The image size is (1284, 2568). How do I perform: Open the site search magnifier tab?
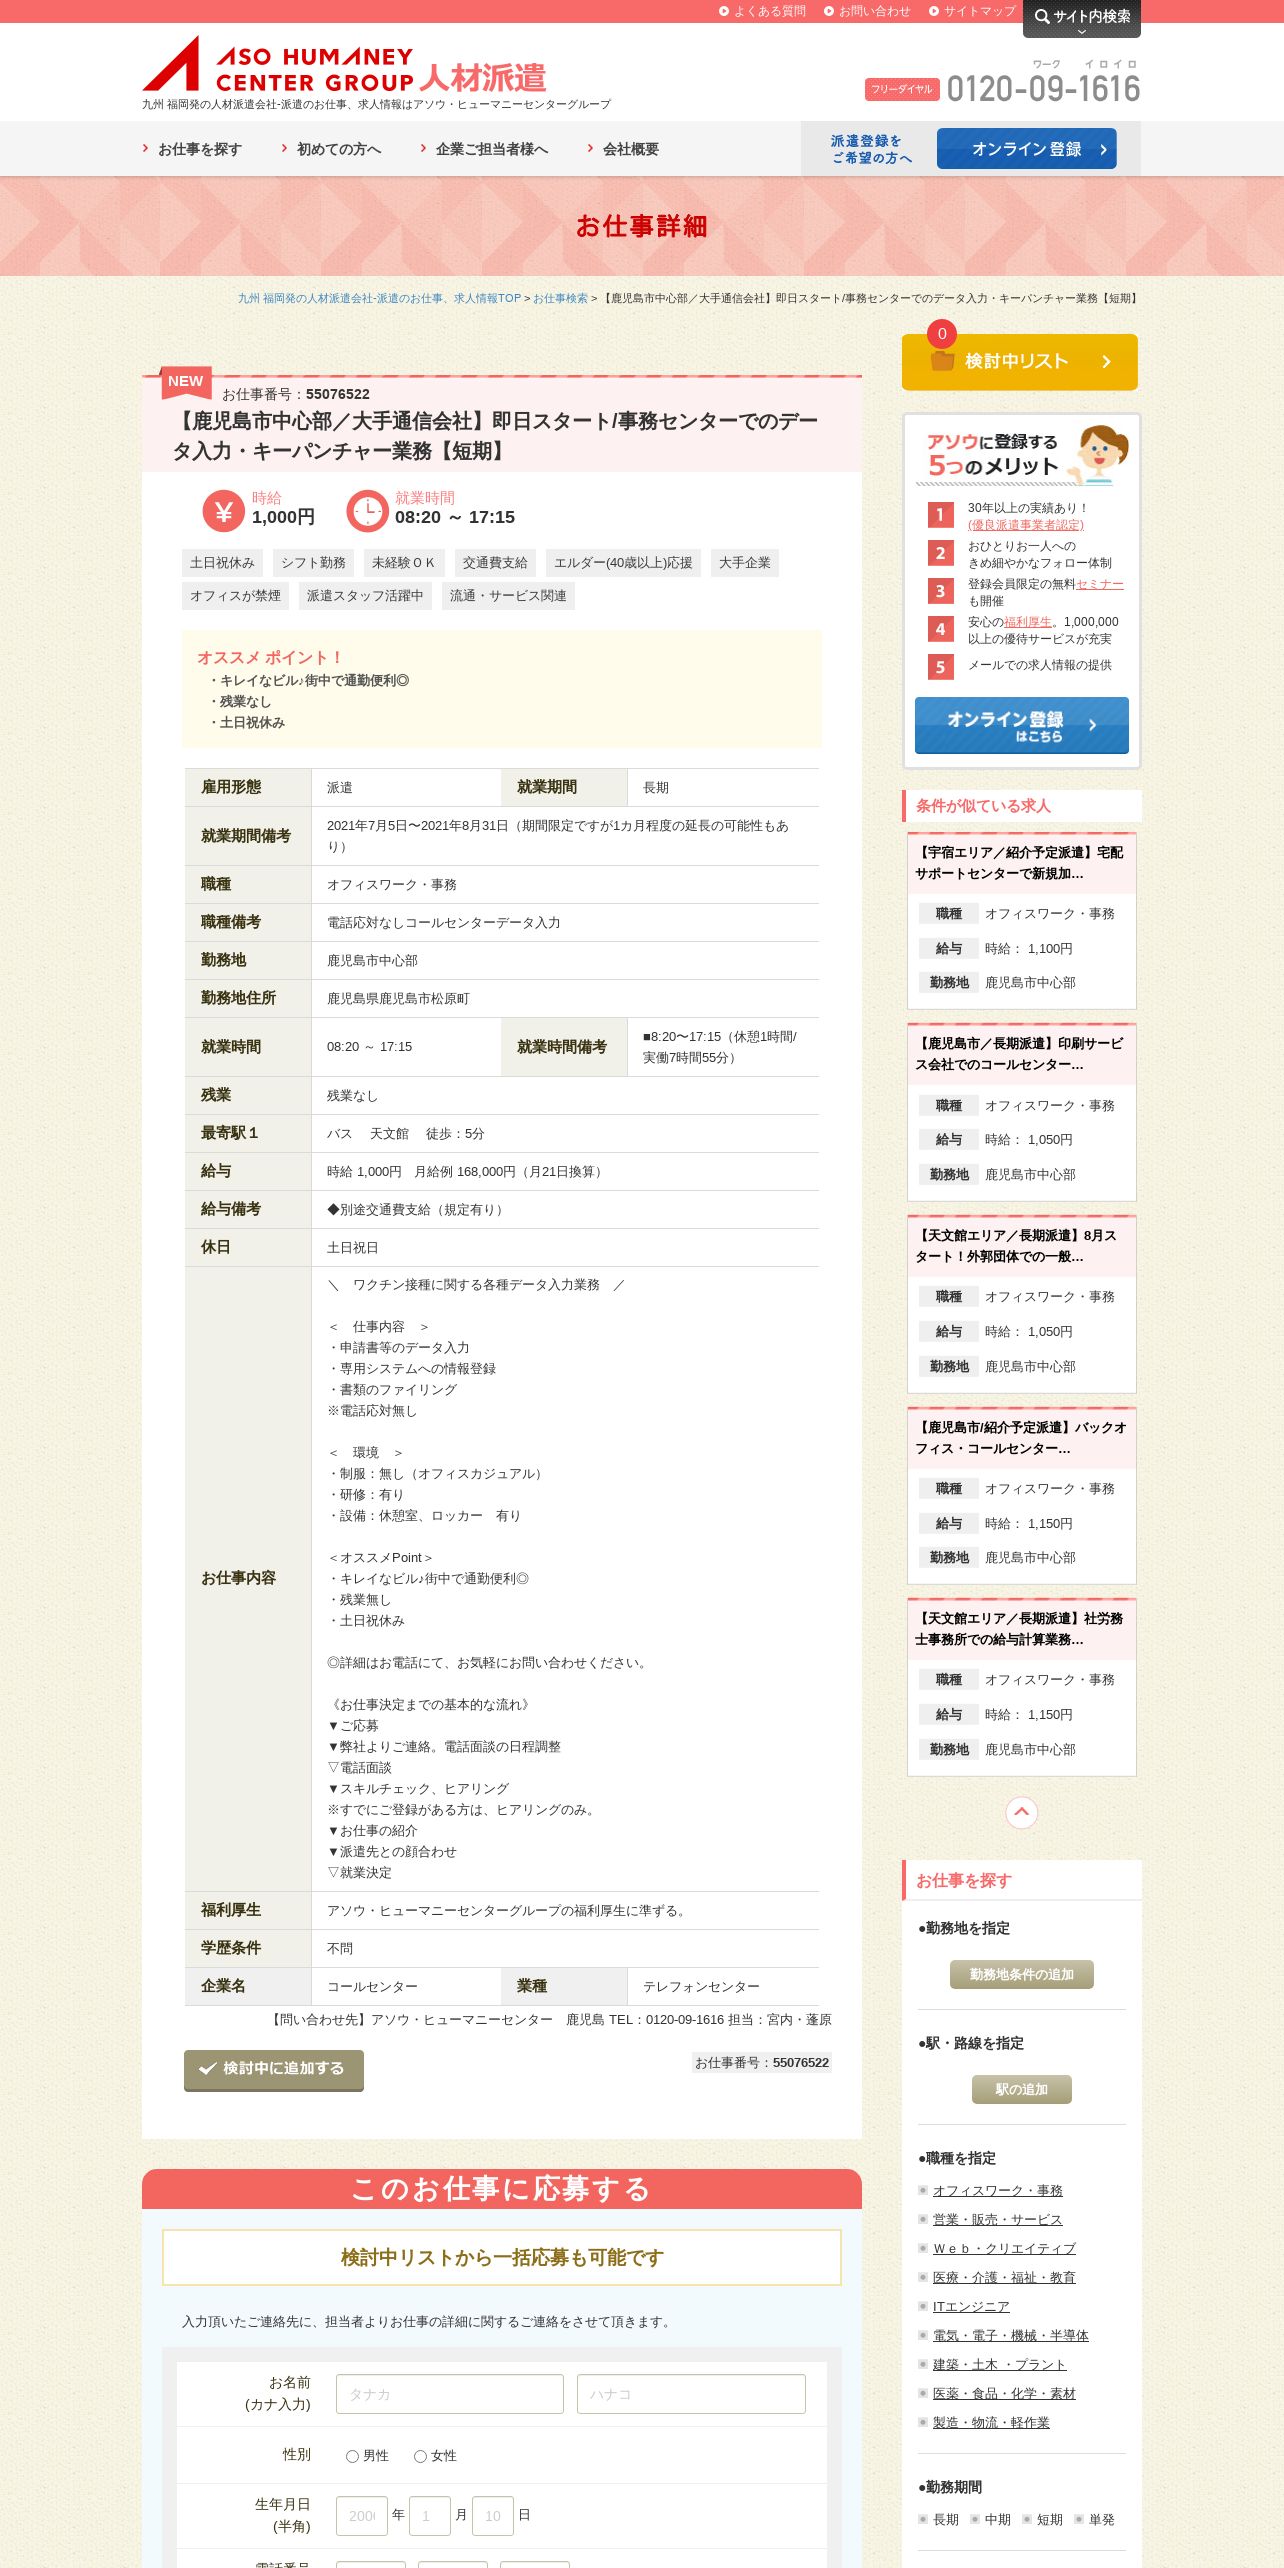1081,18
